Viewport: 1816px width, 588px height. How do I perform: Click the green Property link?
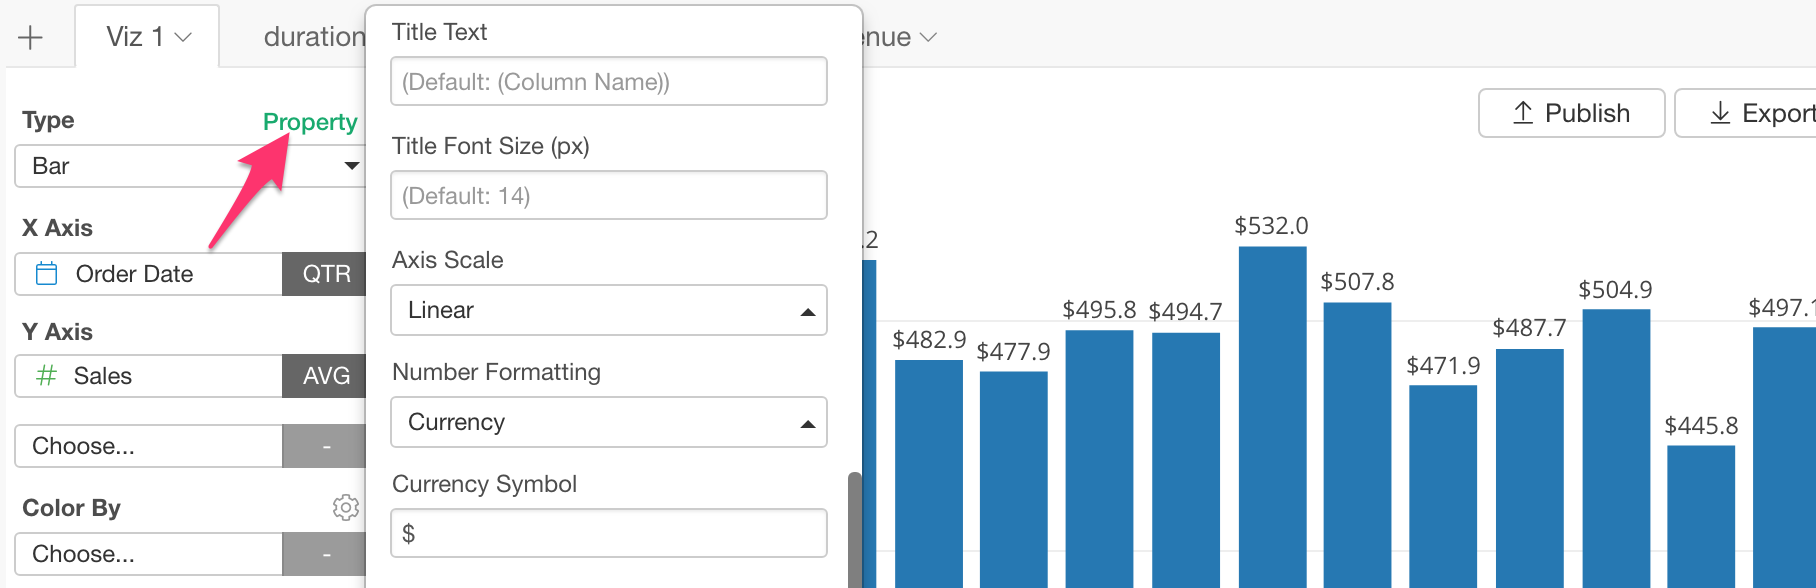pos(310,122)
